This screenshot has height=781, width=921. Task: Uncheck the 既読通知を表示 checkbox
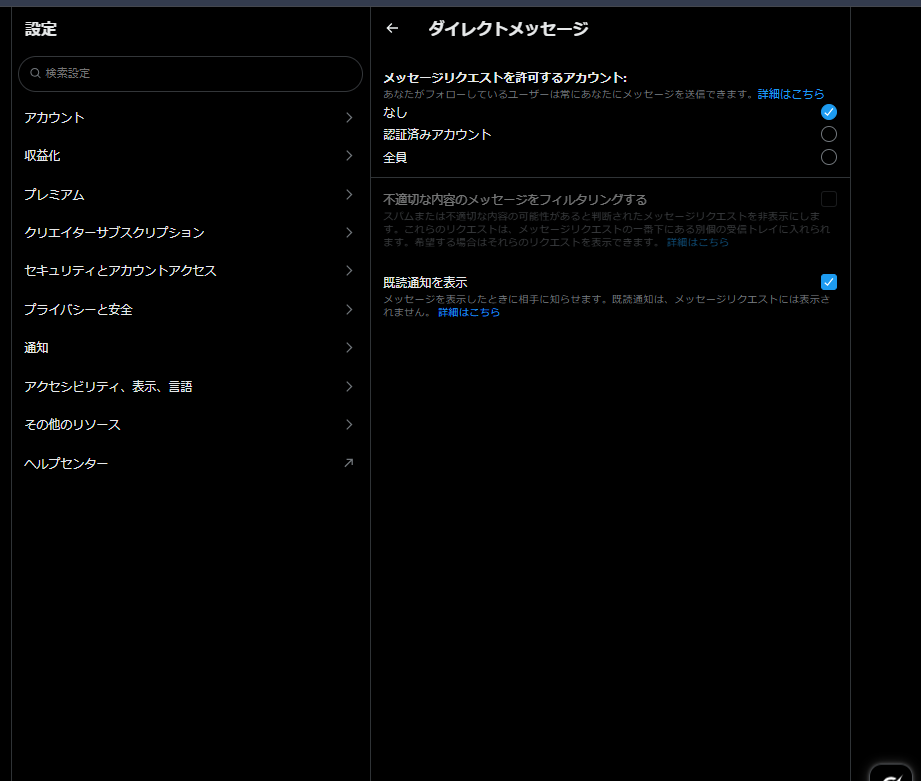click(x=828, y=282)
